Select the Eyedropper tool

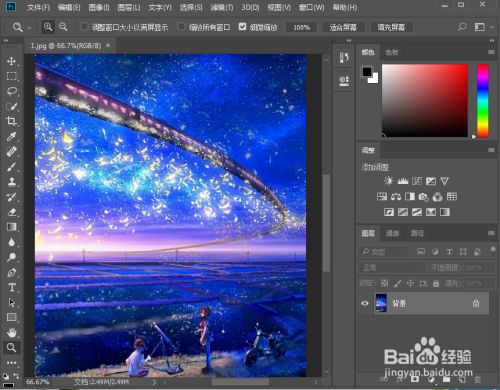(x=12, y=136)
